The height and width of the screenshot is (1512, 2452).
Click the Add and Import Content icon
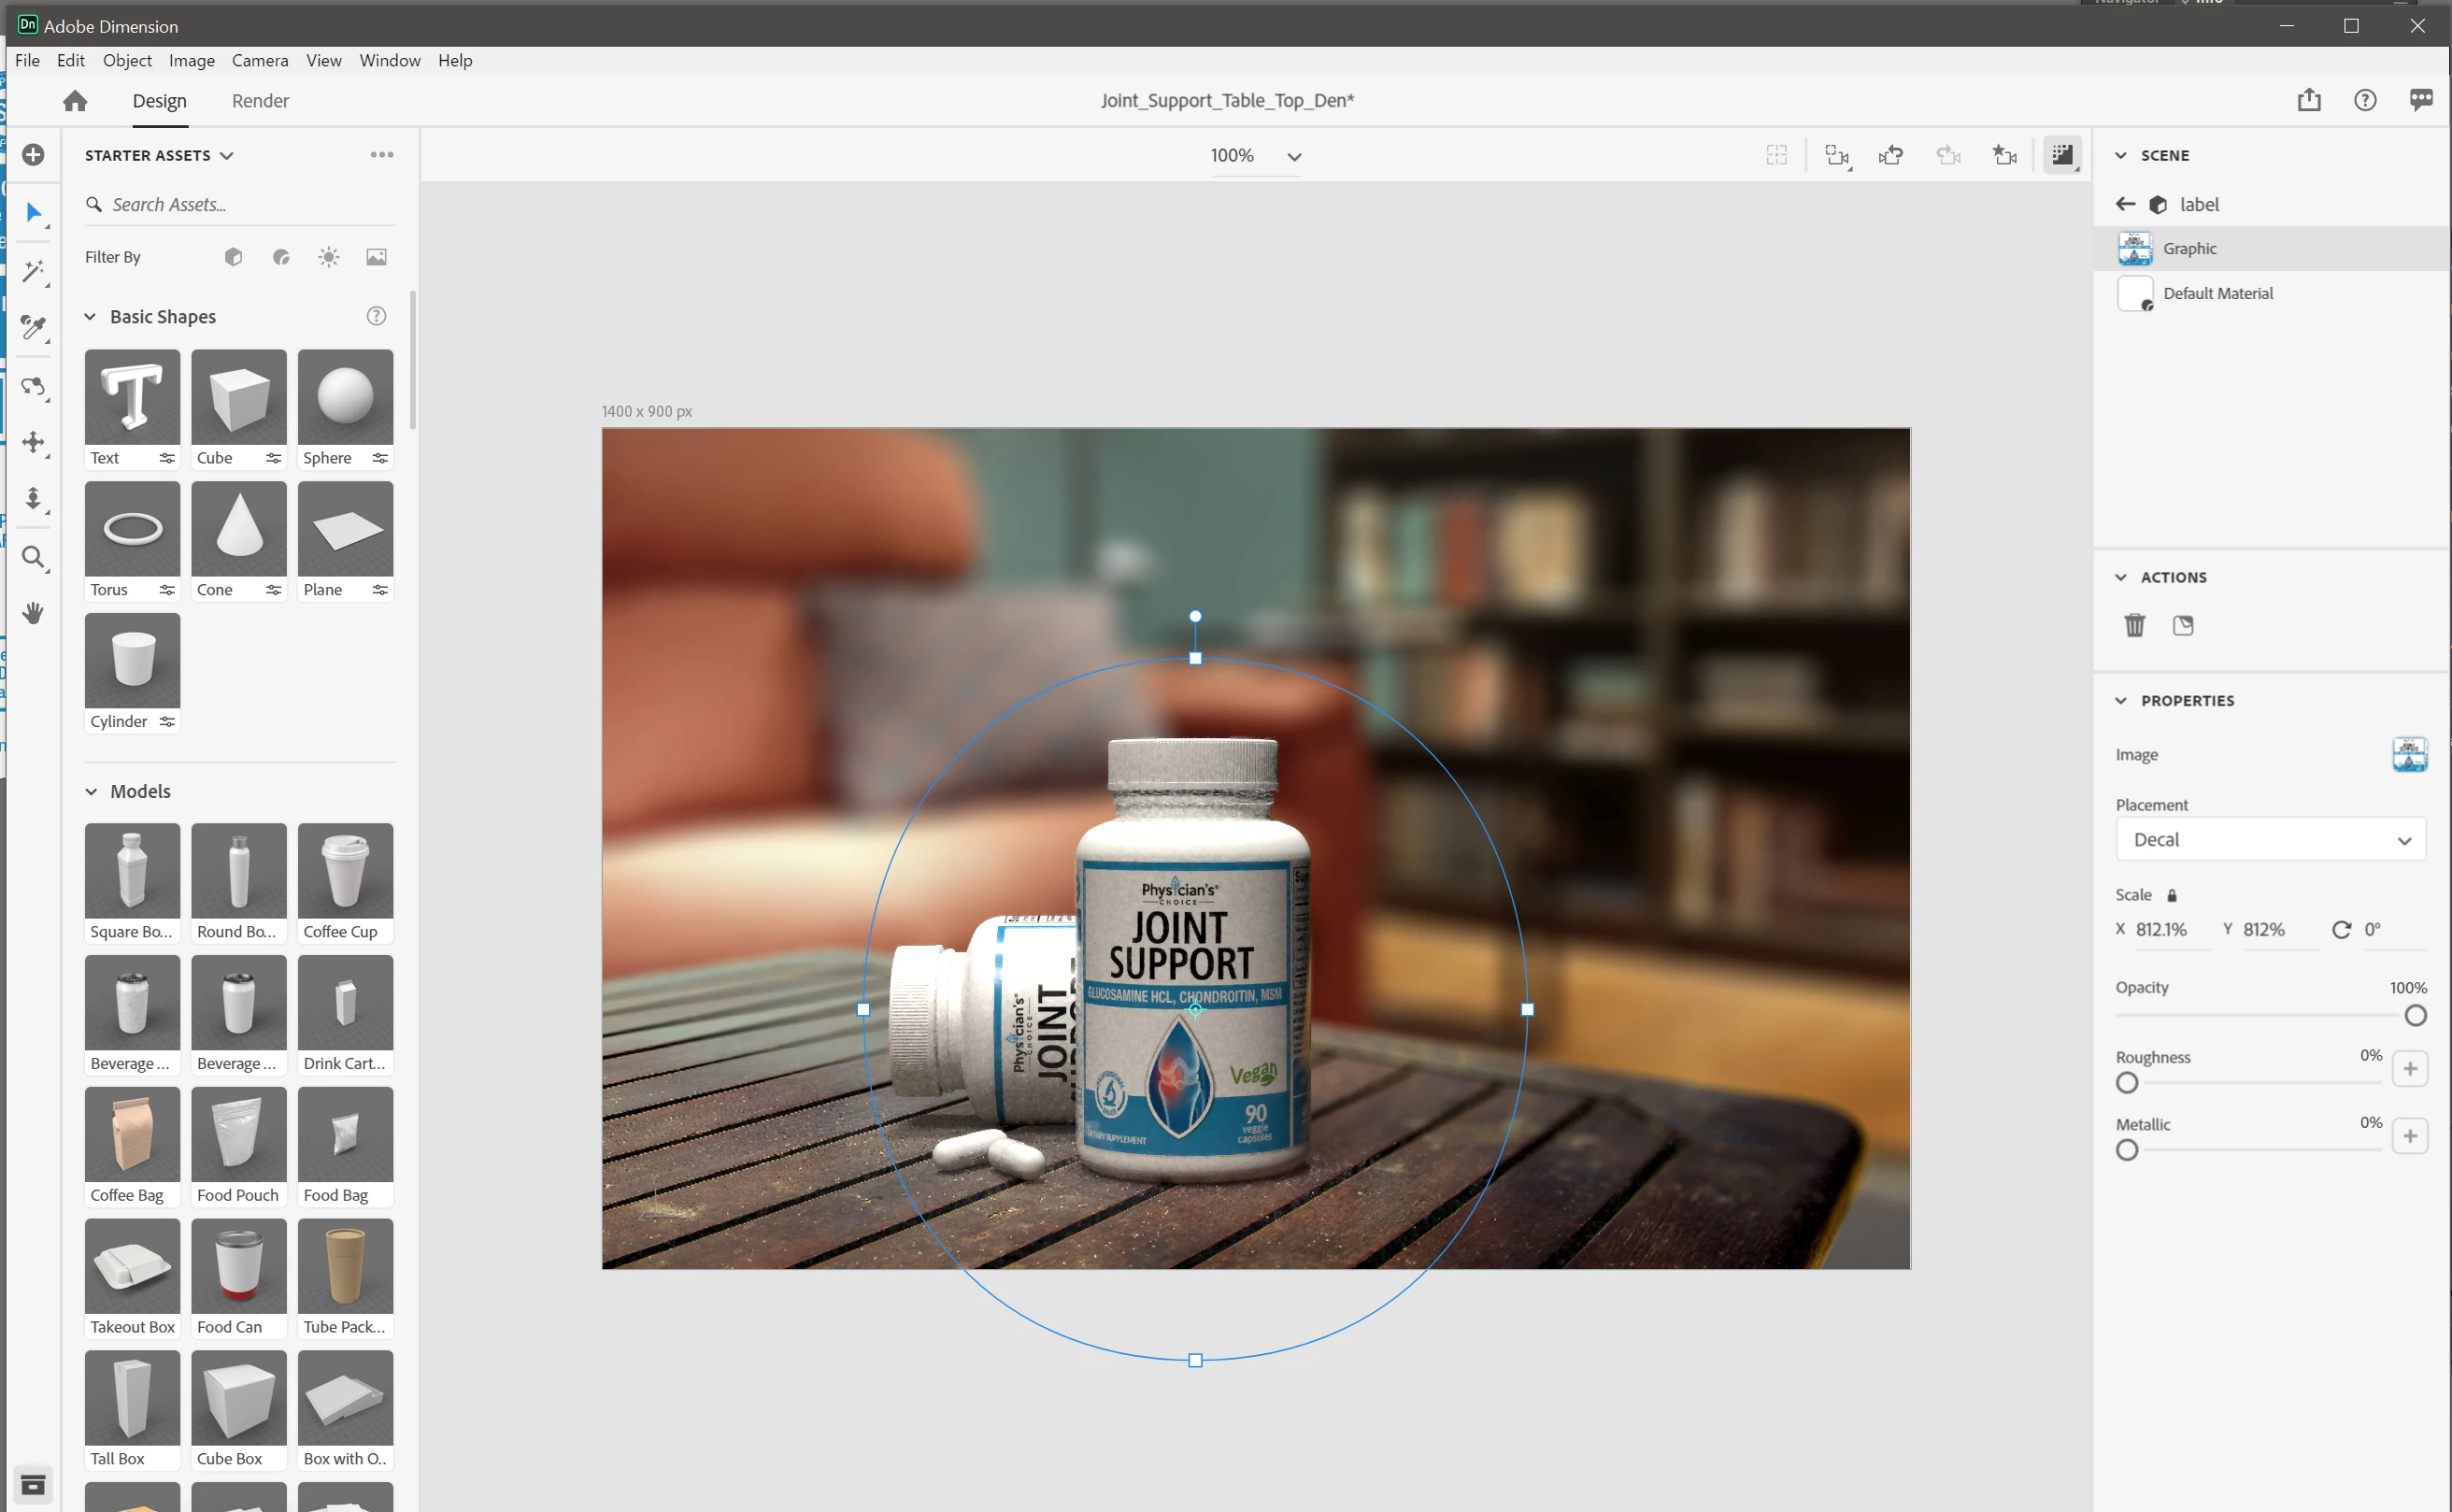point(33,155)
